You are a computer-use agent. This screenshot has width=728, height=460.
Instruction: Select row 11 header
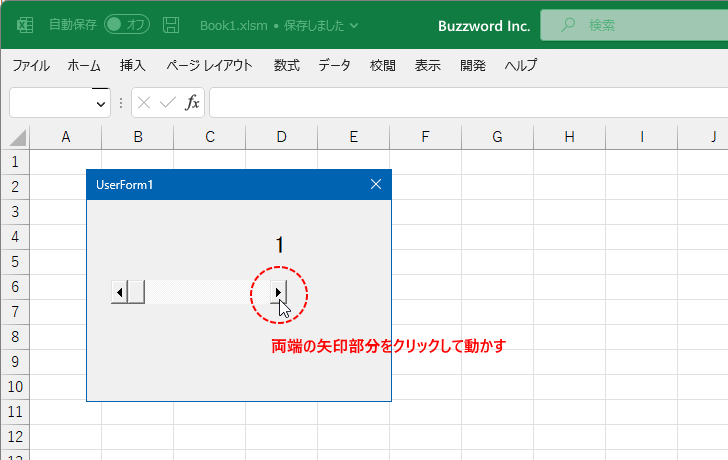pyautogui.click(x=15, y=412)
